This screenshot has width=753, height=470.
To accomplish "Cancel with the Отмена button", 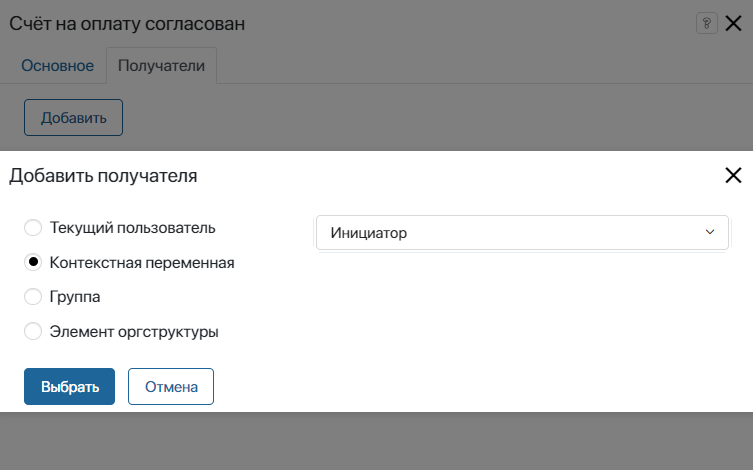I will click(x=170, y=386).
